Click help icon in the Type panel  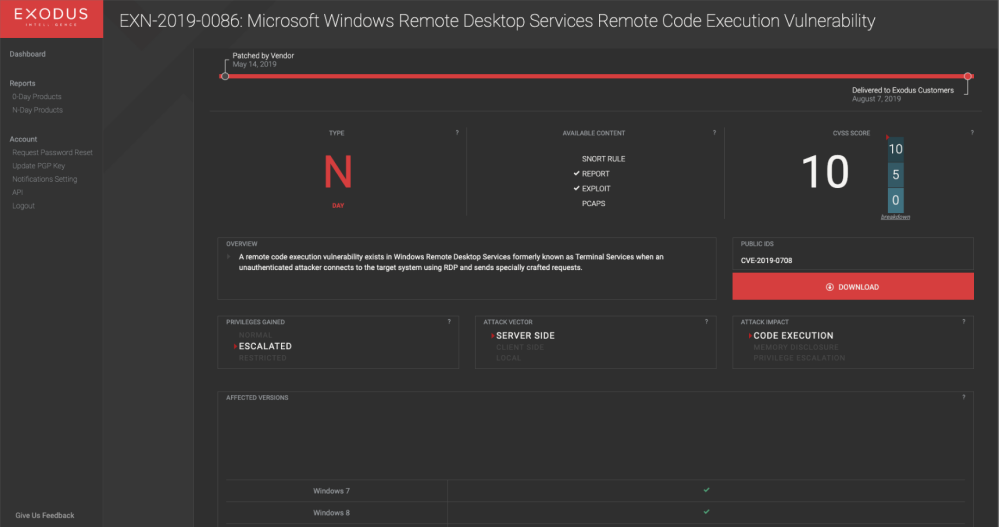[x=457, y=133]
